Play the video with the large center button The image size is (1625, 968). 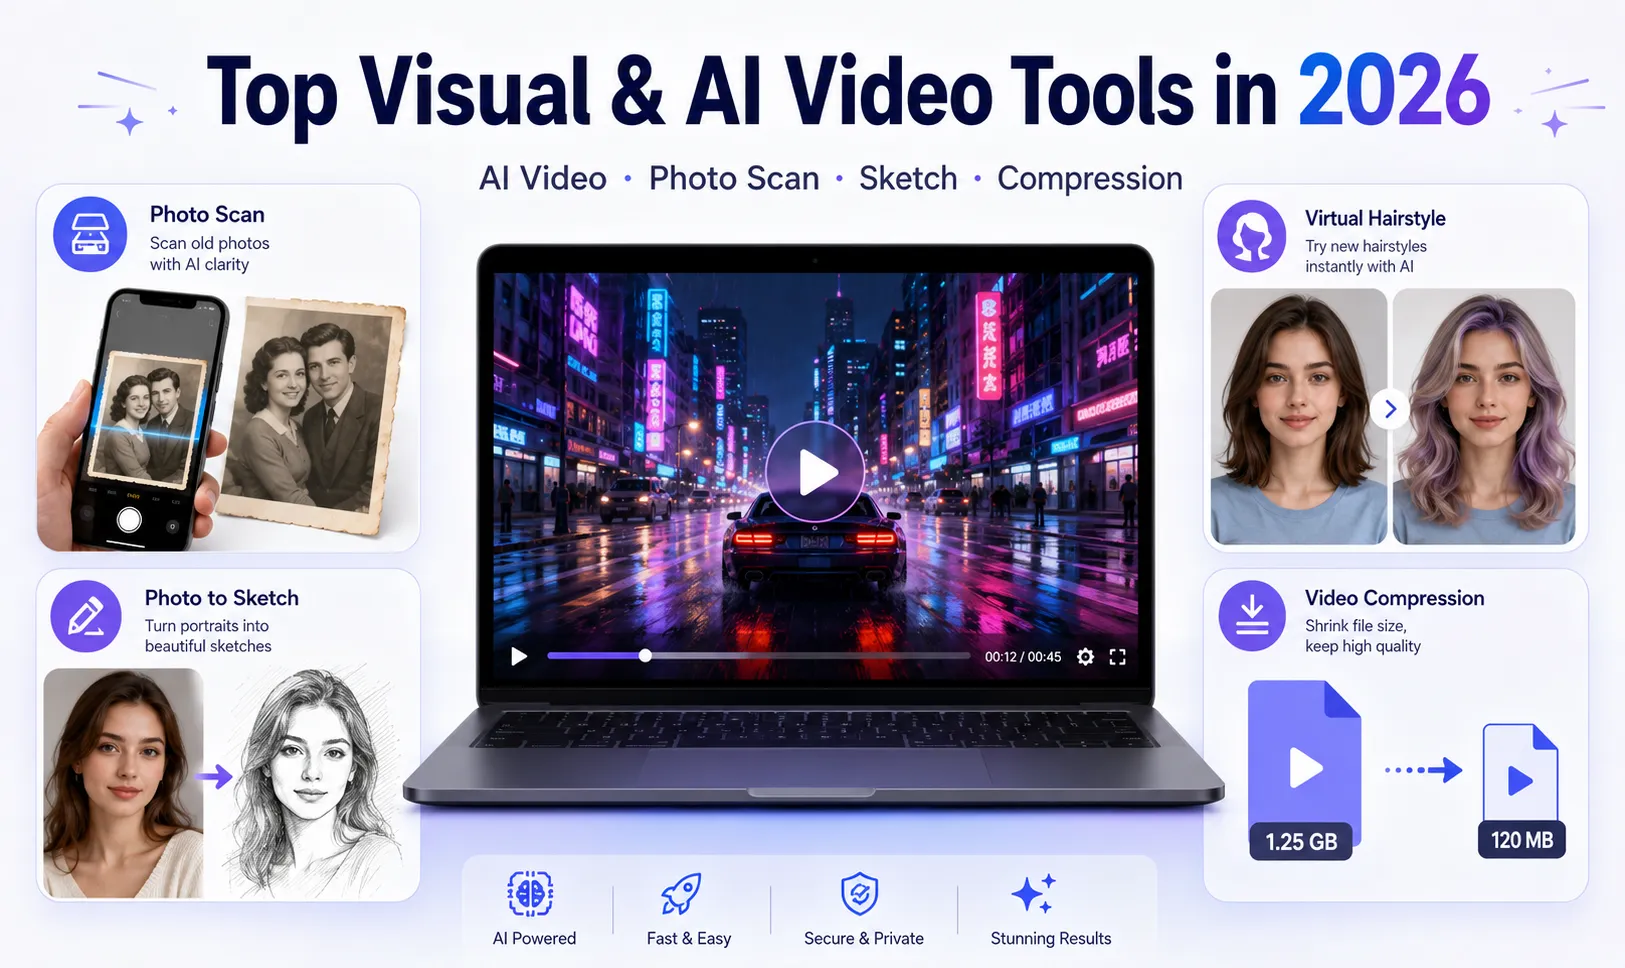tap(815, 472)
